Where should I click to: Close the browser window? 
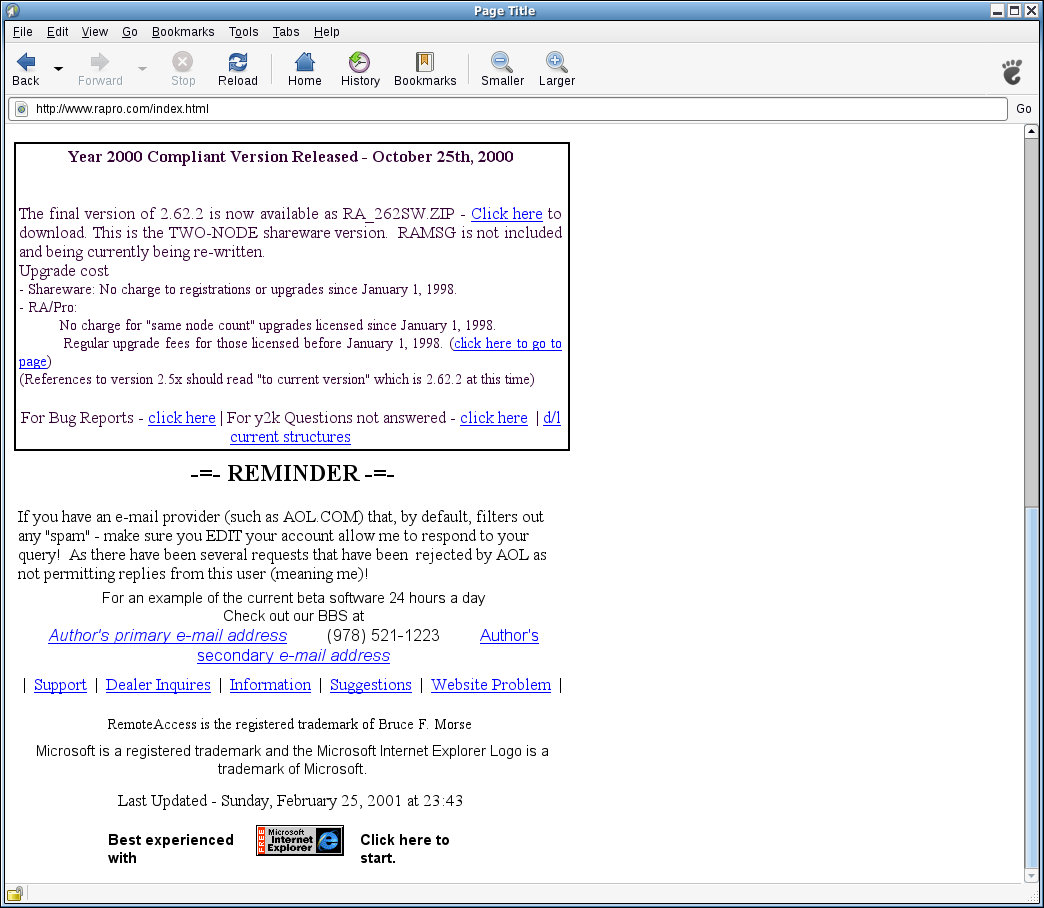[x=1031, y=11]
